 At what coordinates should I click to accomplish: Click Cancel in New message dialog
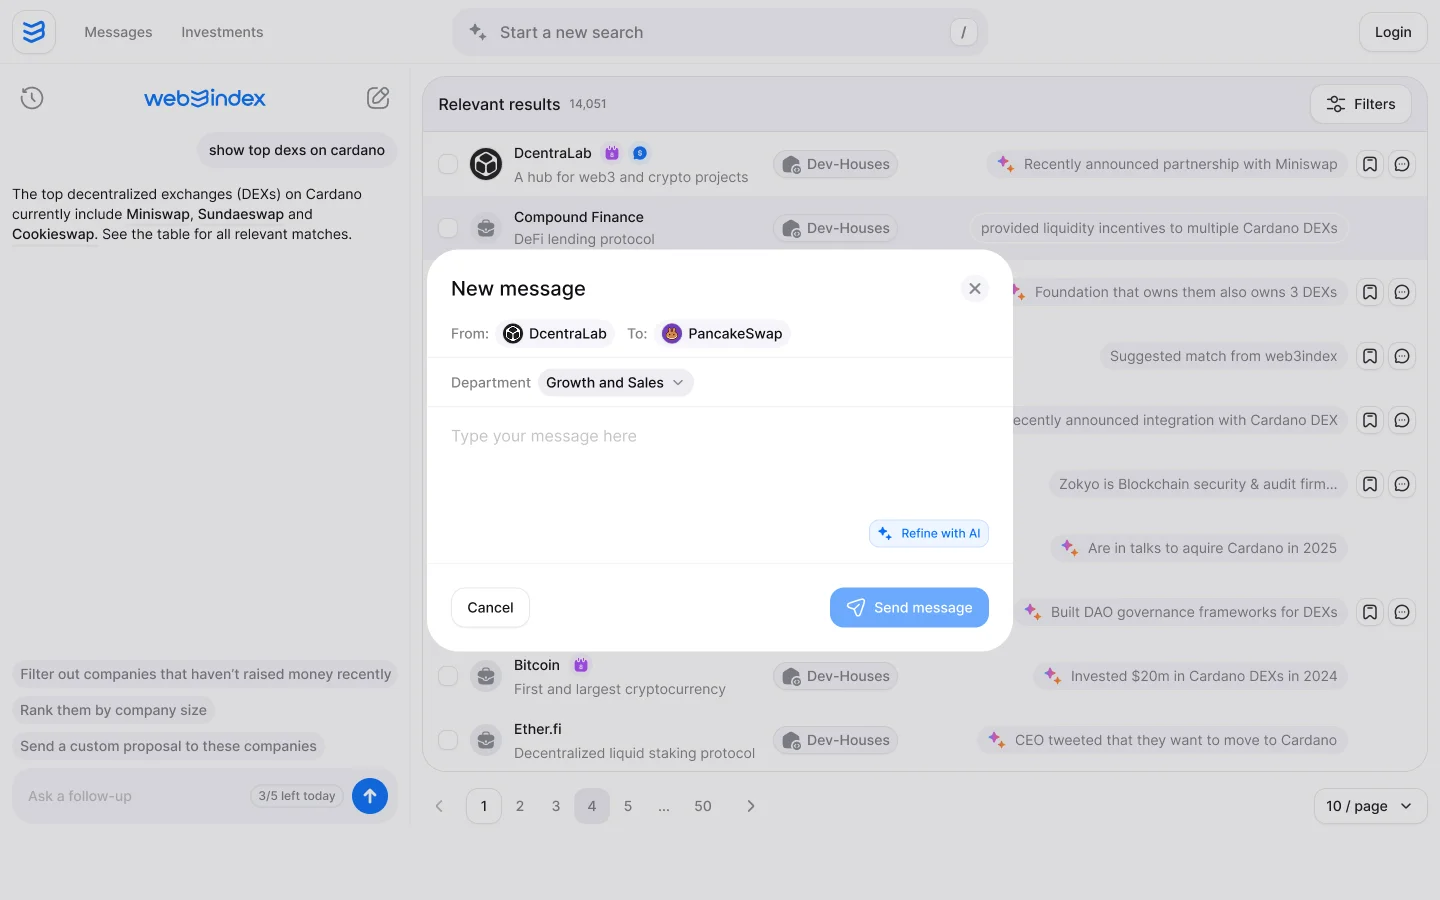coord(490,607)
